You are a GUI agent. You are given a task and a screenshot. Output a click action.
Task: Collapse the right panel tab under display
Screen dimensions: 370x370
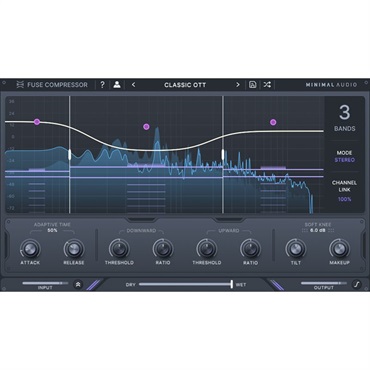(229, 220)
